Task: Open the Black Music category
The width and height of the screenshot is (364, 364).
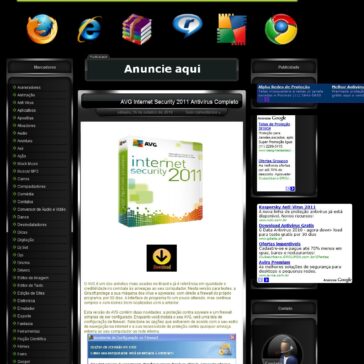Action: (x=27, y=164)
